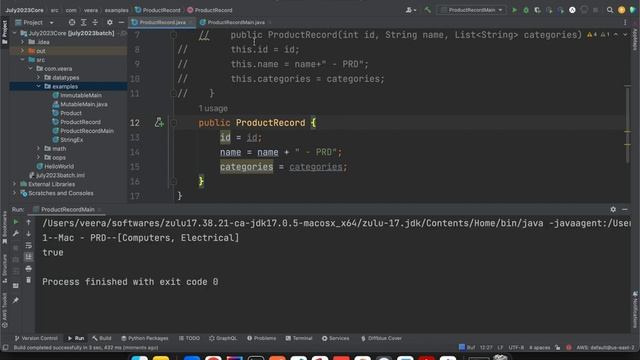This screenshot has height=360, width=640.
Task: Expand External Libraries node
Action: 15,184
